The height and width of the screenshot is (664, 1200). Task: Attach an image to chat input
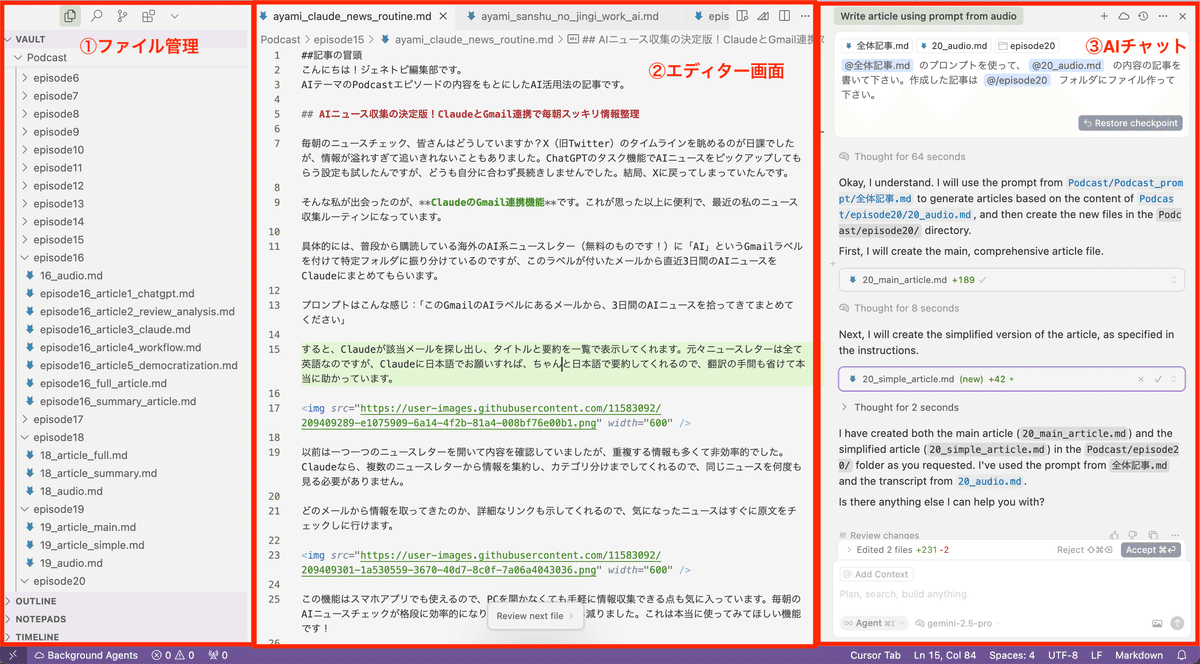[1157, 623]
